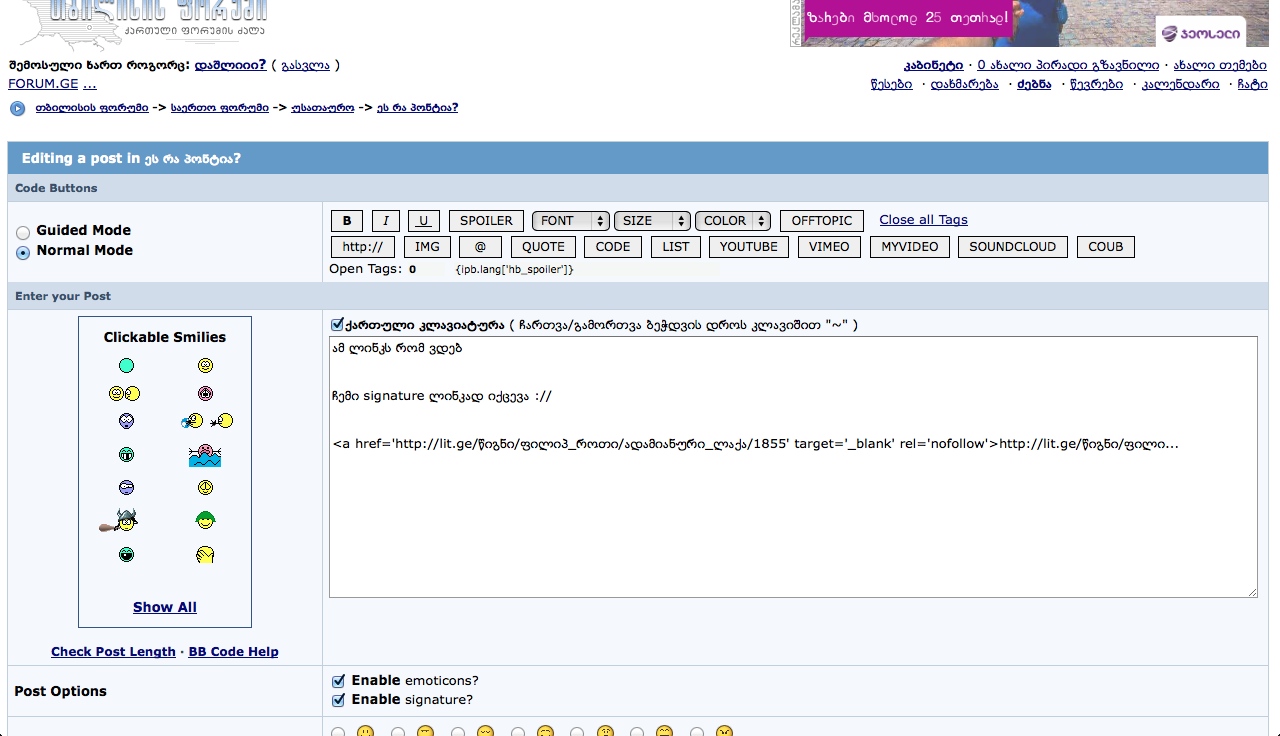
Task: Apply bold with the B button
Action: pyautogui.click(x=347, y=221)
